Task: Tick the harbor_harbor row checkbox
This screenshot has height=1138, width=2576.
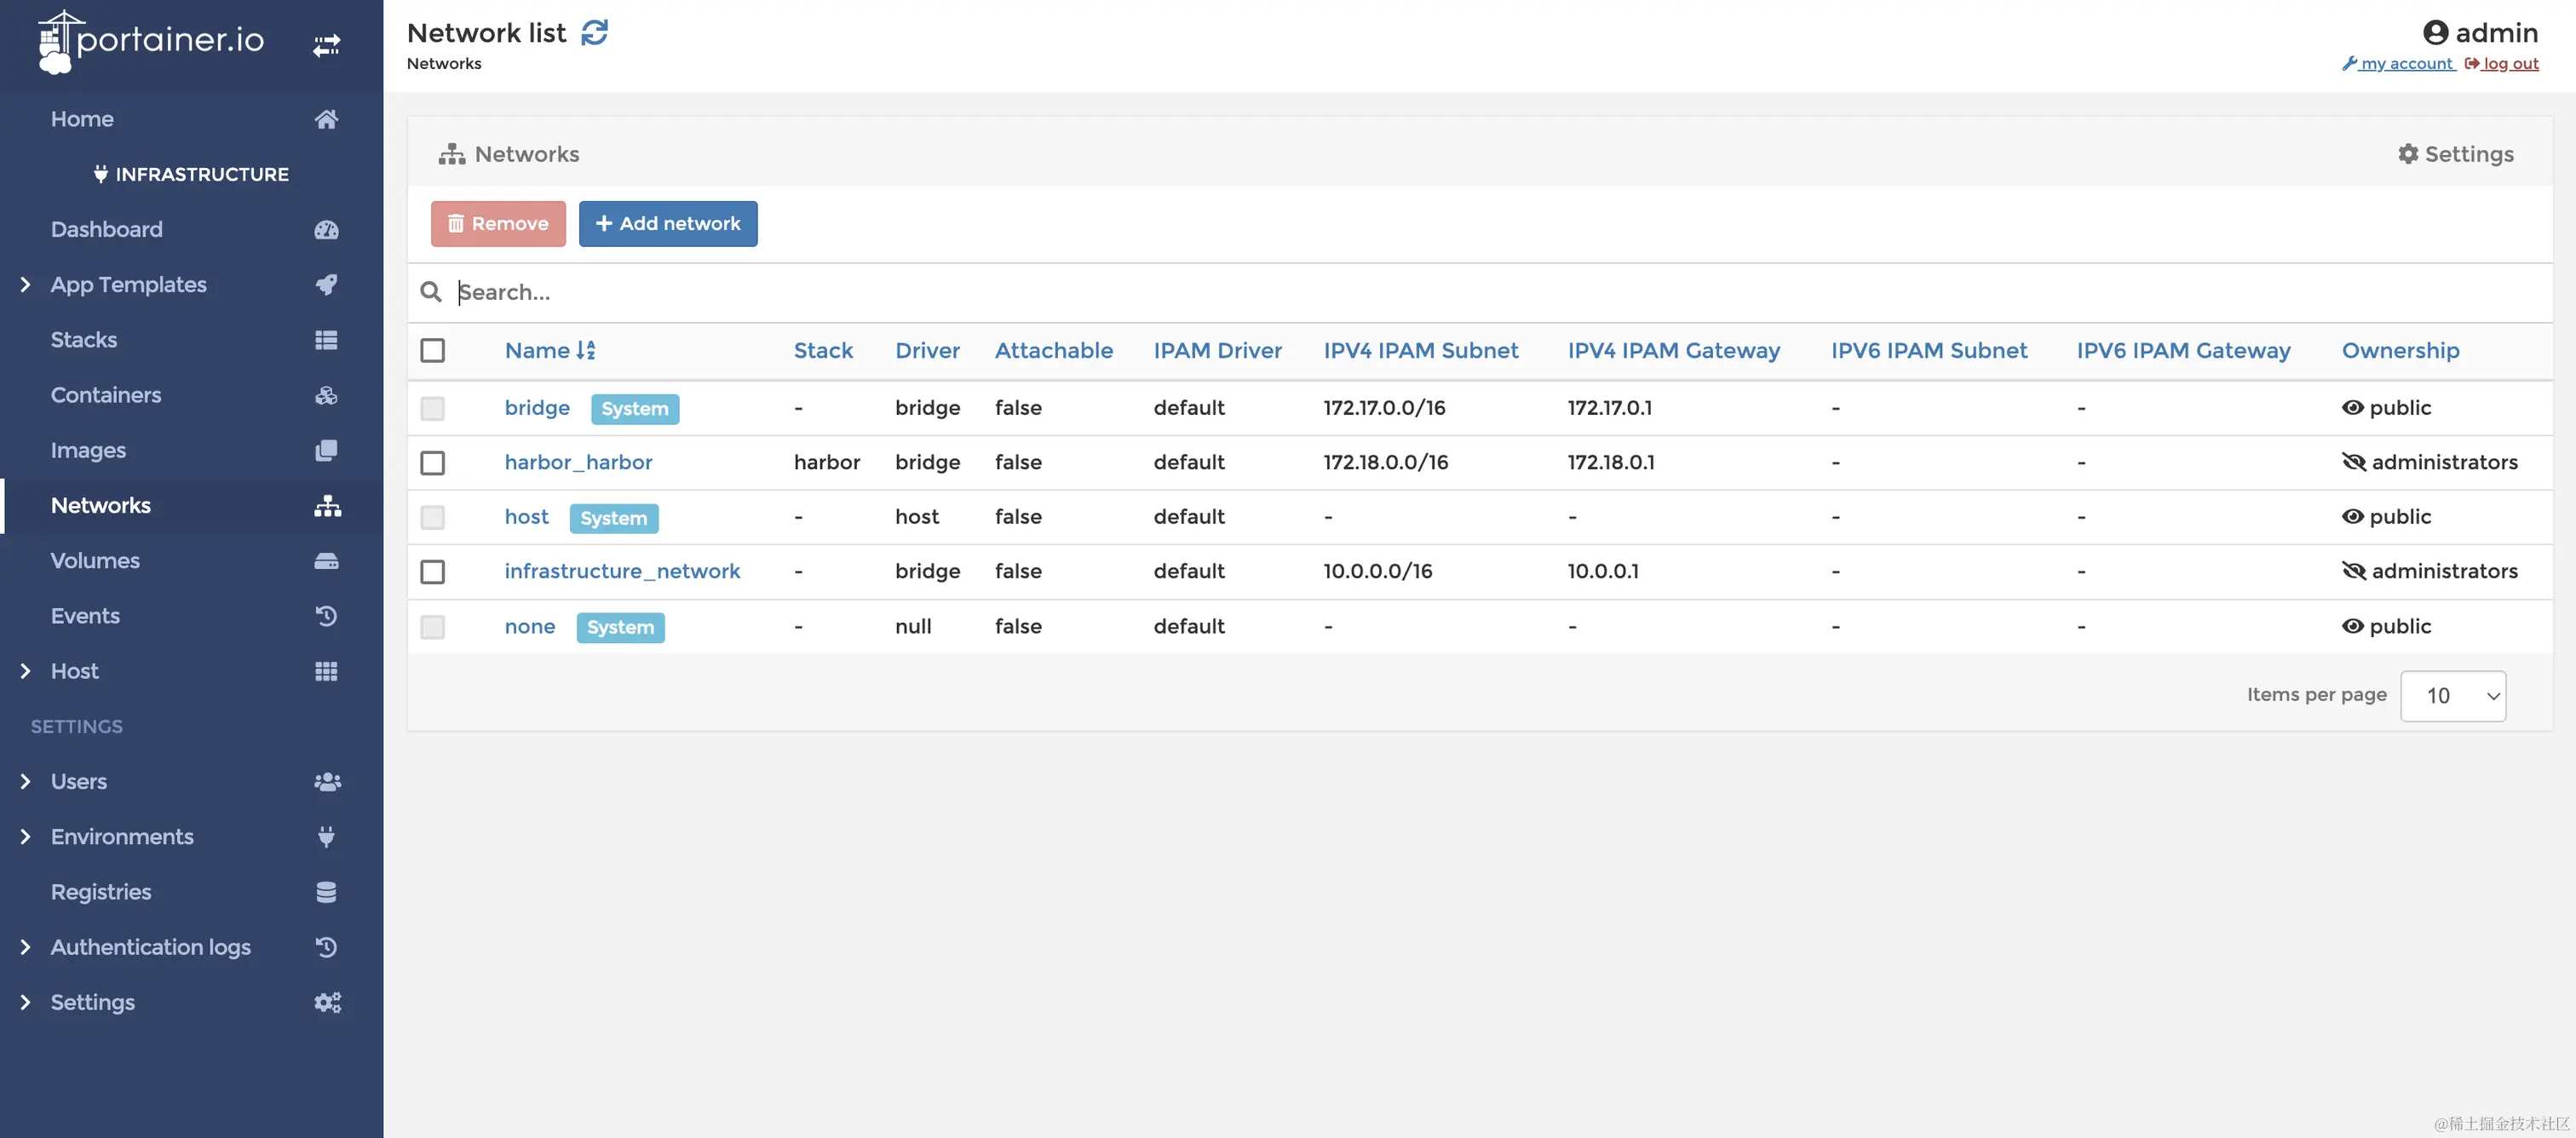Action: tap(433, 463)
